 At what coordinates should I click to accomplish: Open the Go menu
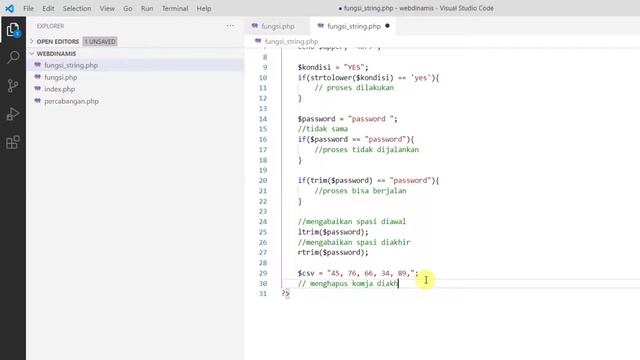[128, 8]
